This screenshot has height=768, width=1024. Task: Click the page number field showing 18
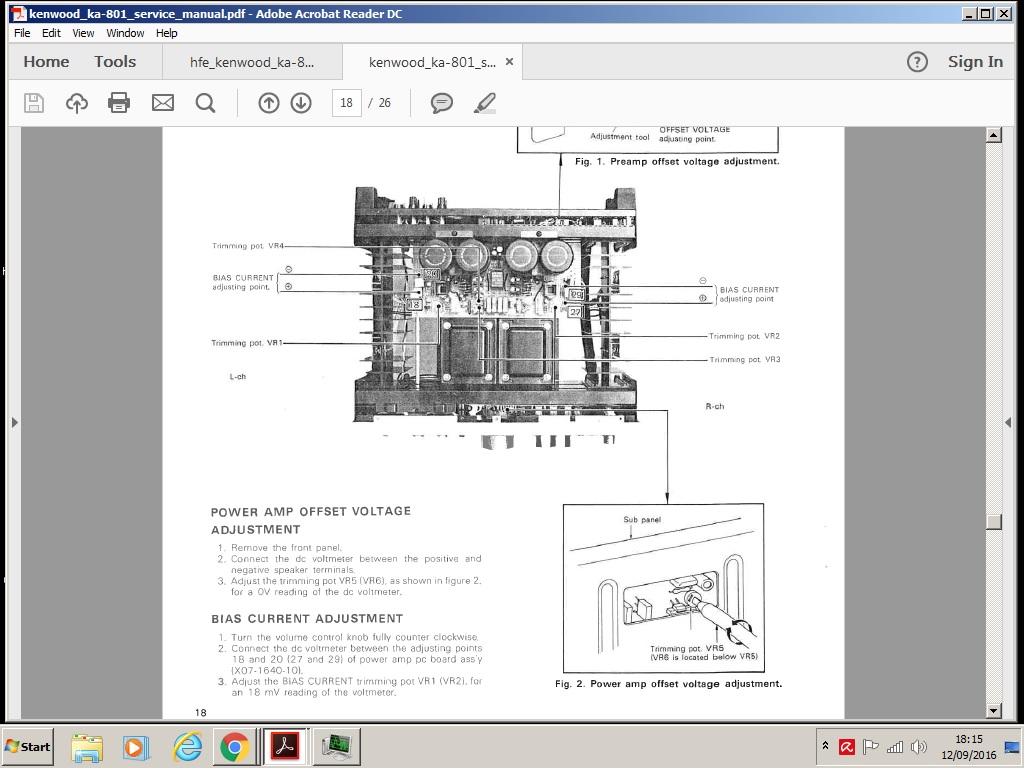click(x=347, y=103)
